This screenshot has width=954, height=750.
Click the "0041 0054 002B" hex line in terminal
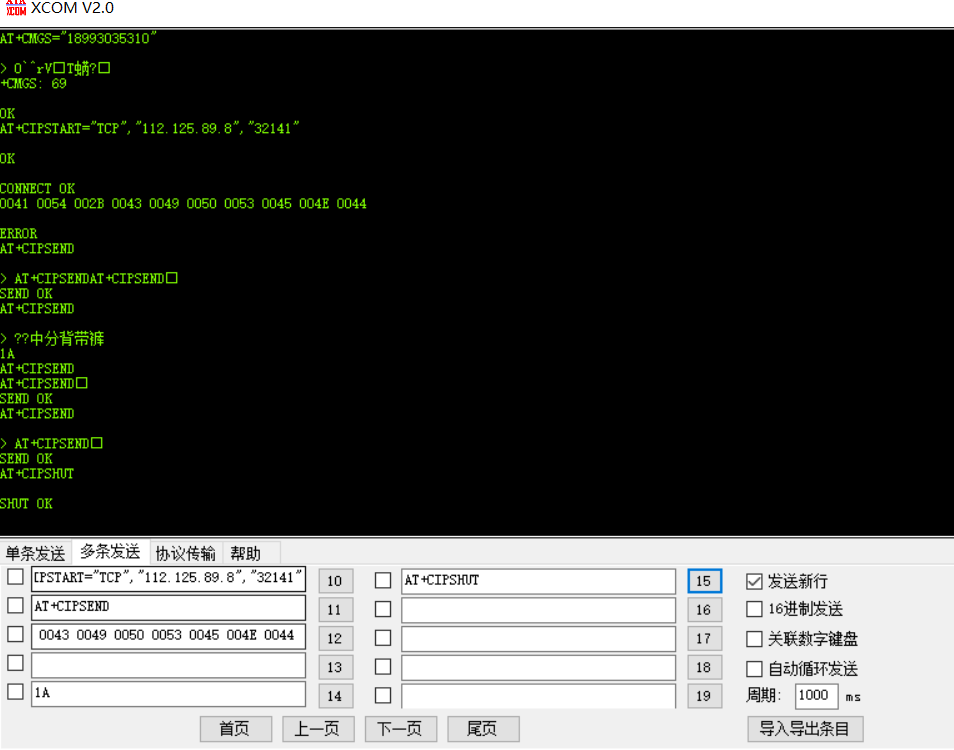(183, 204)
